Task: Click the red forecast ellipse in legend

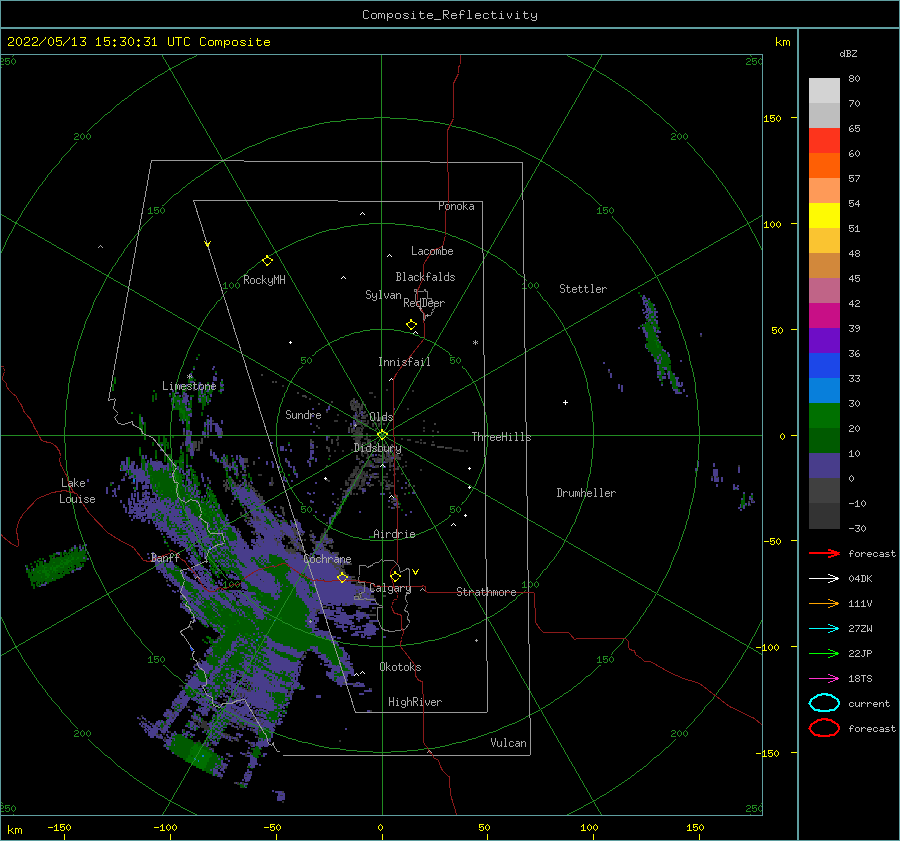Action: tap(824, 728)
